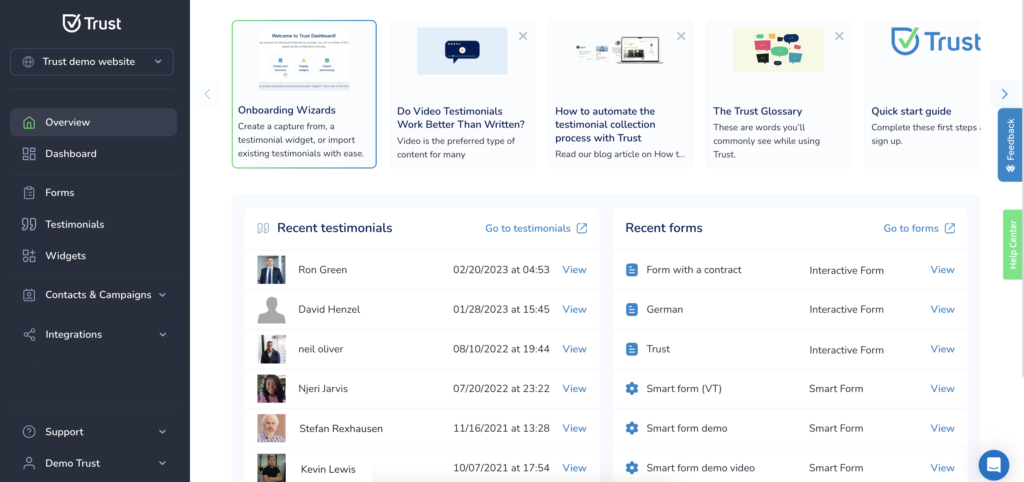Viewport: 1024px width, 482px height.
Task: View Njeri Jarvis's testimonial
Action: [575, 389]
